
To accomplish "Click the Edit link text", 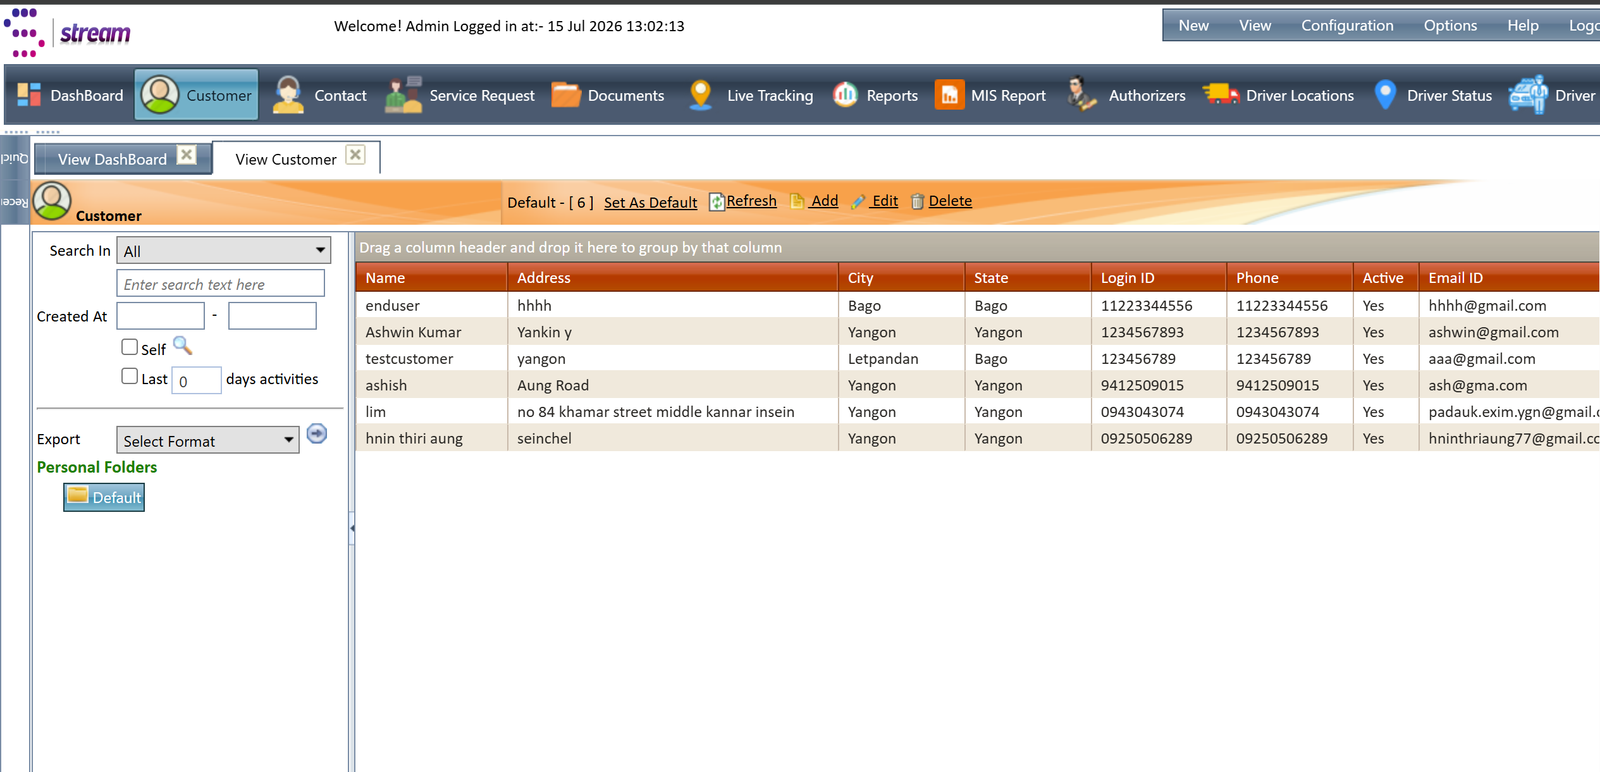I will (884, 201).
